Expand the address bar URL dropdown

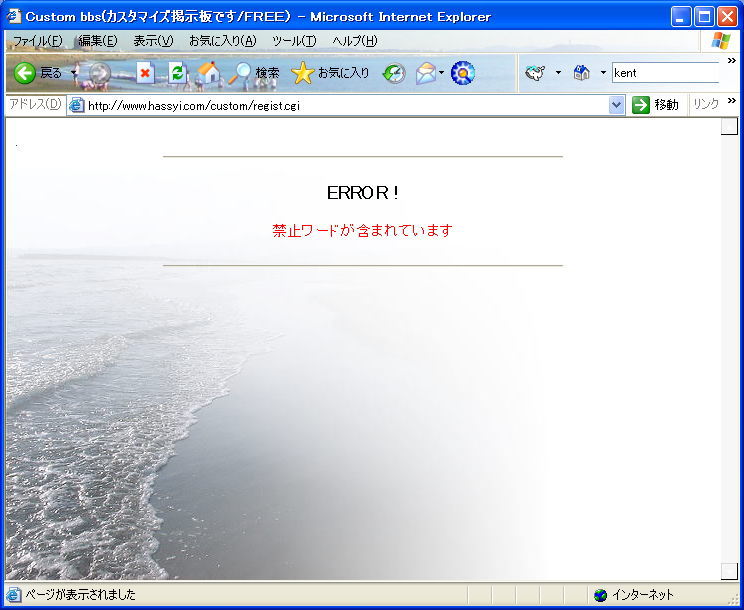[x=616, y=105]
